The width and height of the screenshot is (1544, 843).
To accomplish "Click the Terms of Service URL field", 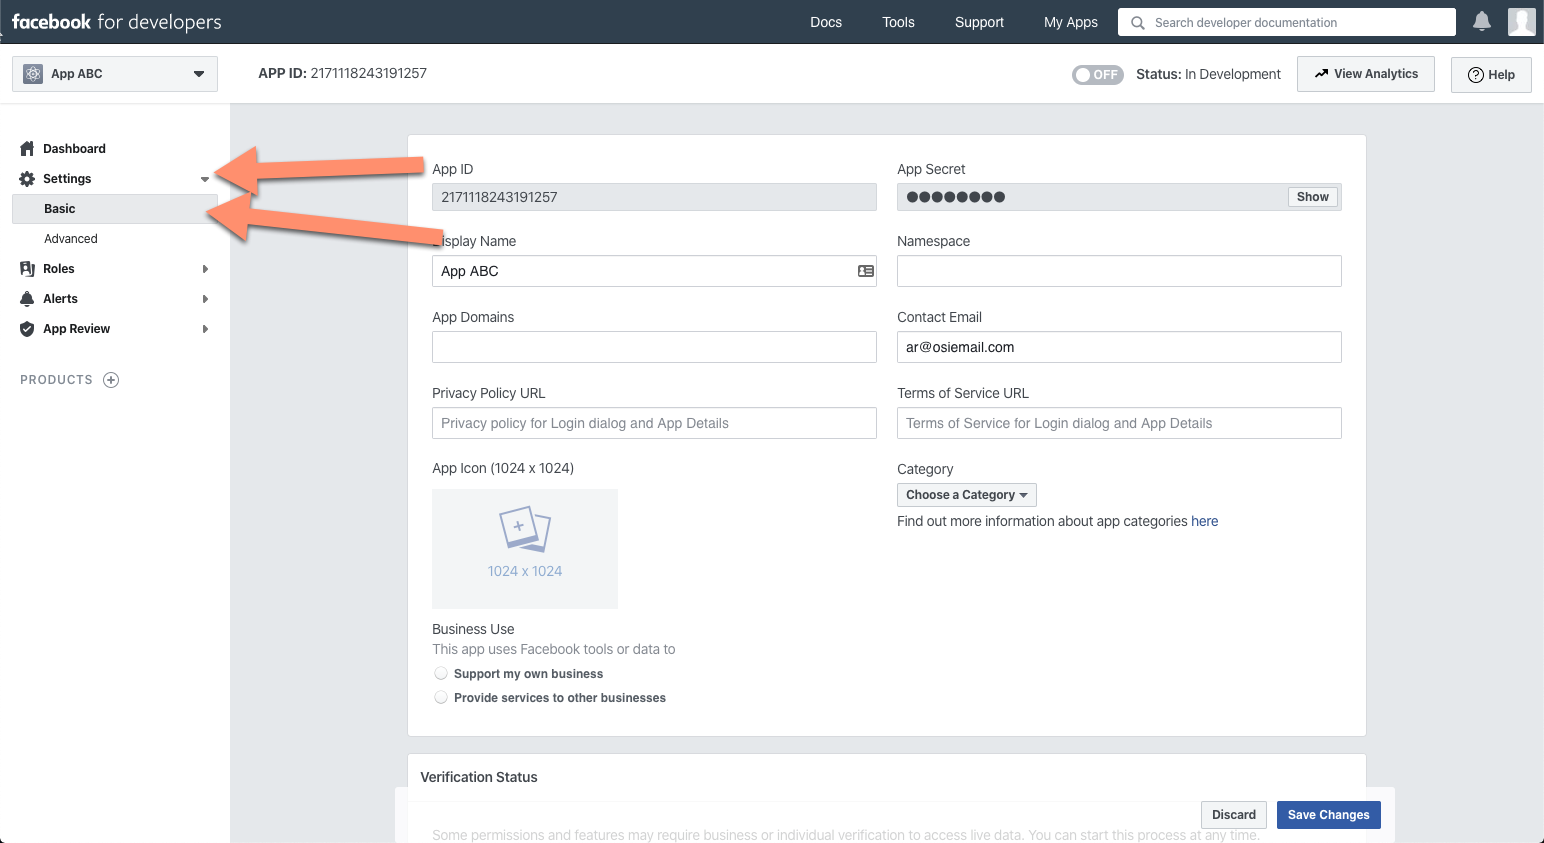I will (1119, 423).
